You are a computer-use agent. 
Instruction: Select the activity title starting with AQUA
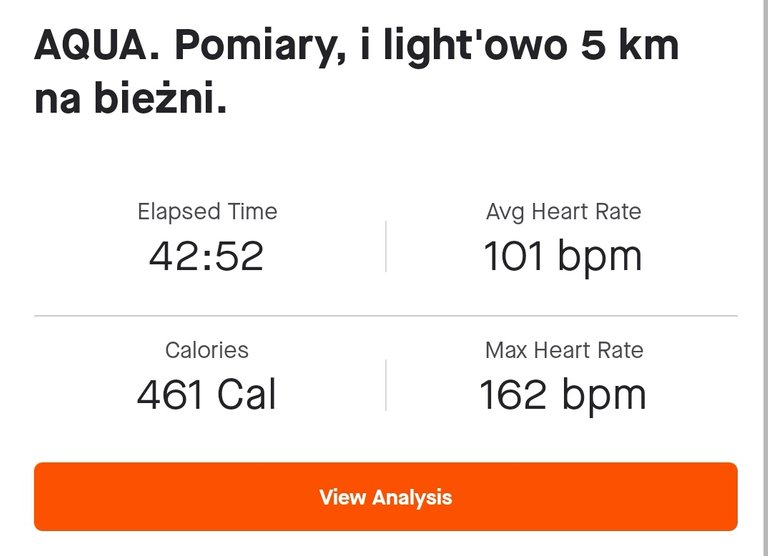pos(356,72)
